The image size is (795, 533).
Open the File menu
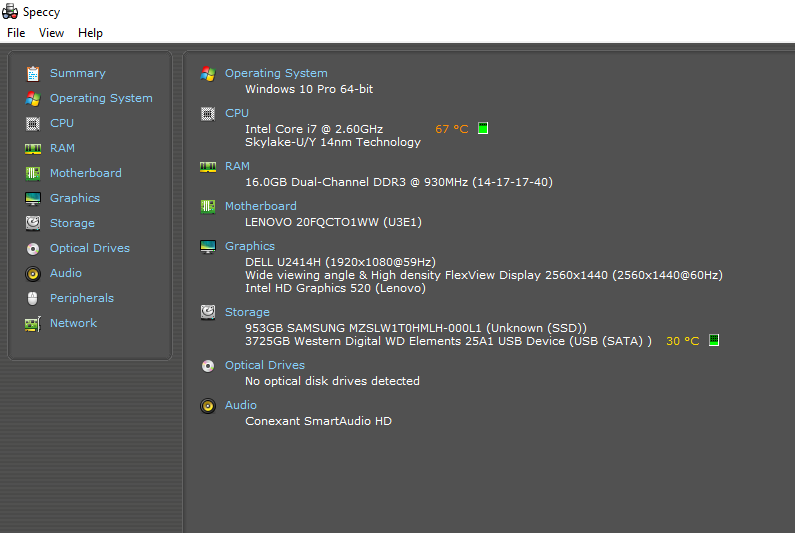(x=16, y=33)
